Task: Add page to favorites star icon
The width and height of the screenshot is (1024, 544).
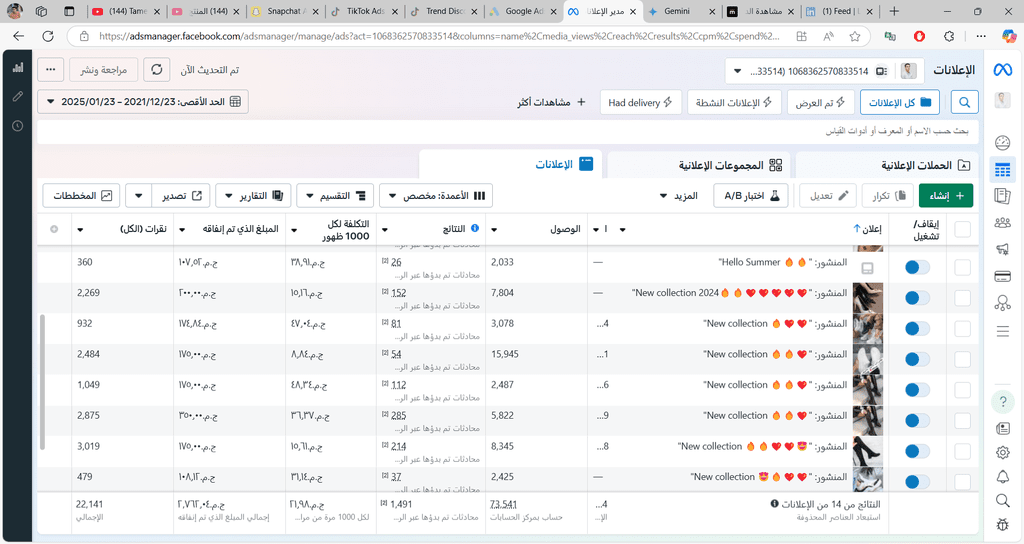Action: tap(855, 37)
